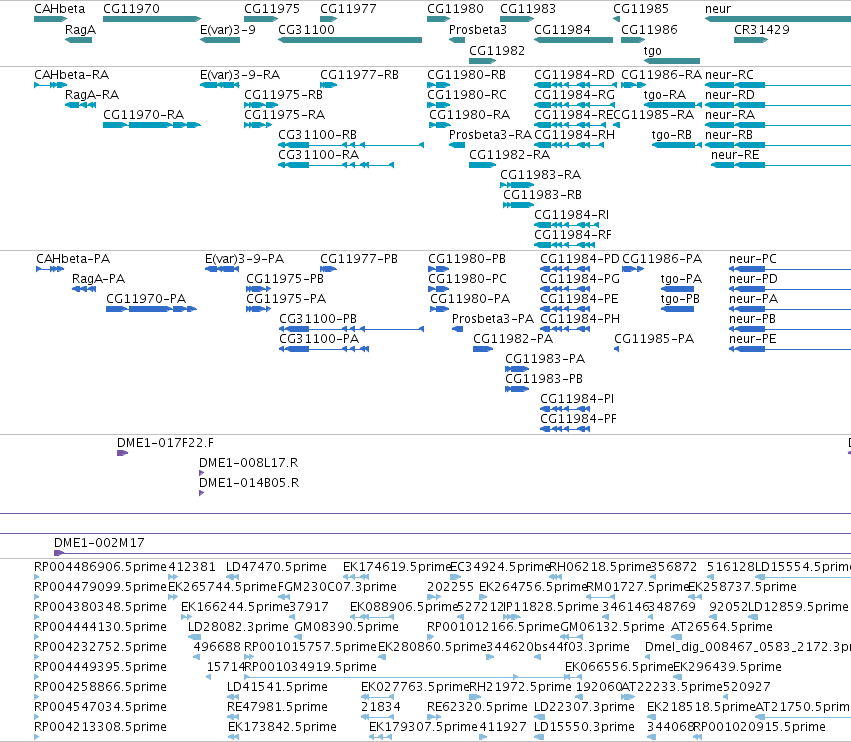Click transcript E(var)3-9-RA
The height and width of the screenshot is (742, 851).
point(240,75)
